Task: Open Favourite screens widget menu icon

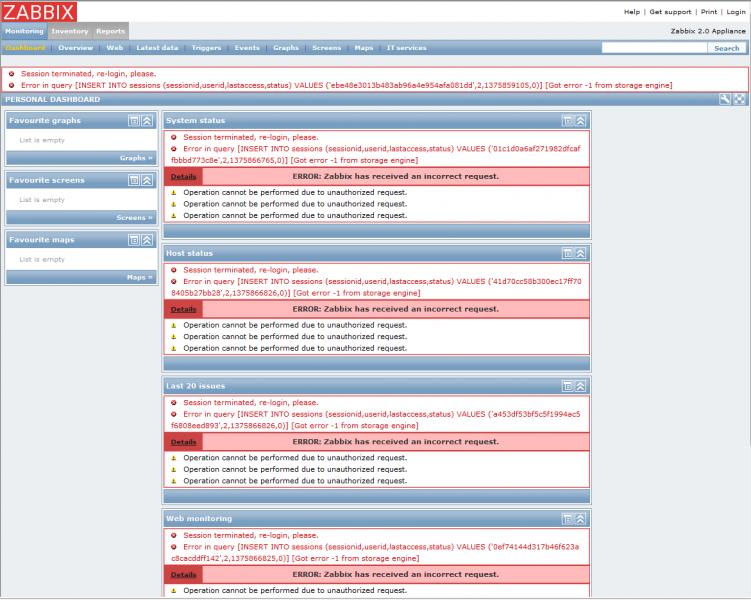Action: [134, 180]
